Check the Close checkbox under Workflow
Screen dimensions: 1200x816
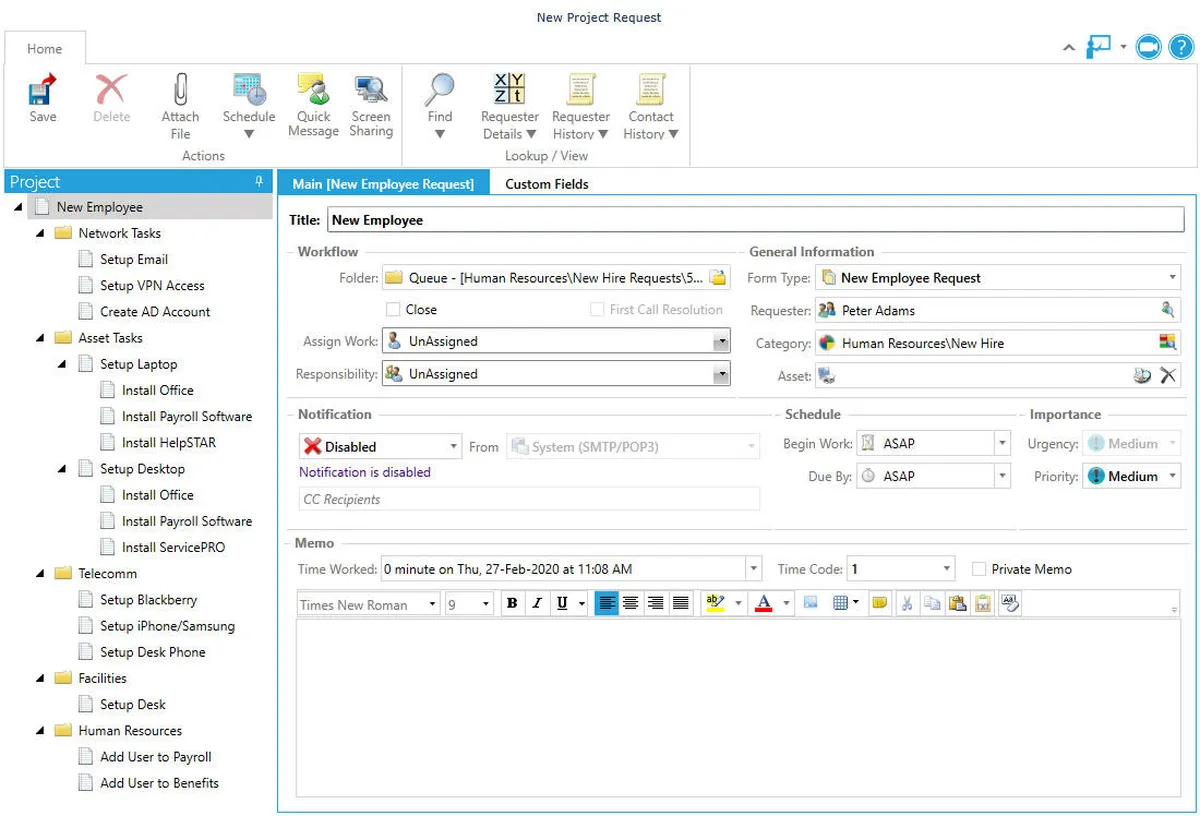[x=394, y=310]
